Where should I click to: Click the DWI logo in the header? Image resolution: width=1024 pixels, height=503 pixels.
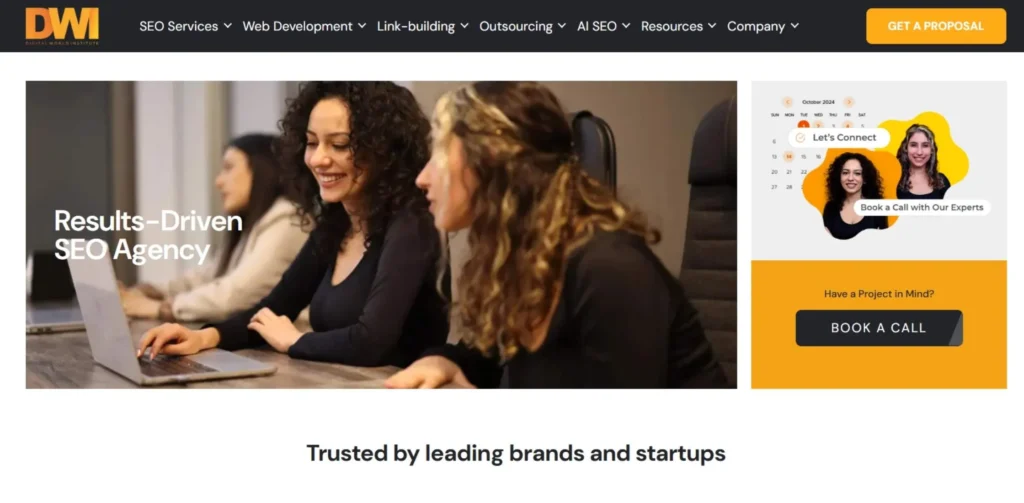tap(62, 25)
